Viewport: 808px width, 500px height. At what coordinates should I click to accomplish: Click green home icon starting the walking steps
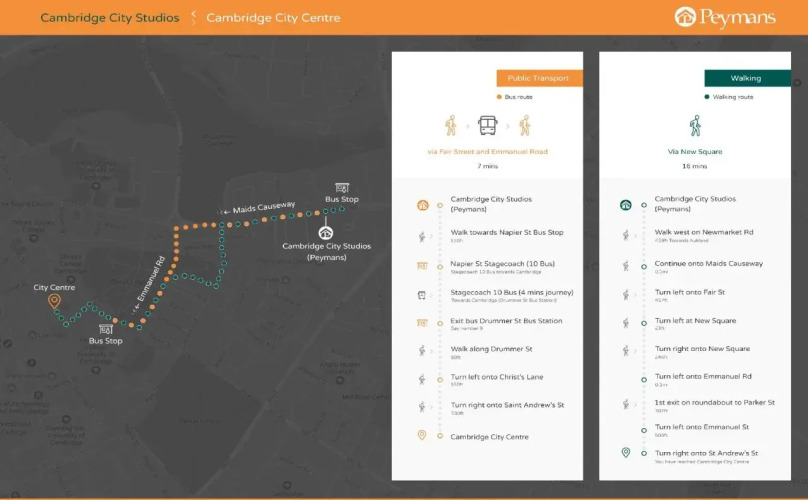[x=626, y=205]
